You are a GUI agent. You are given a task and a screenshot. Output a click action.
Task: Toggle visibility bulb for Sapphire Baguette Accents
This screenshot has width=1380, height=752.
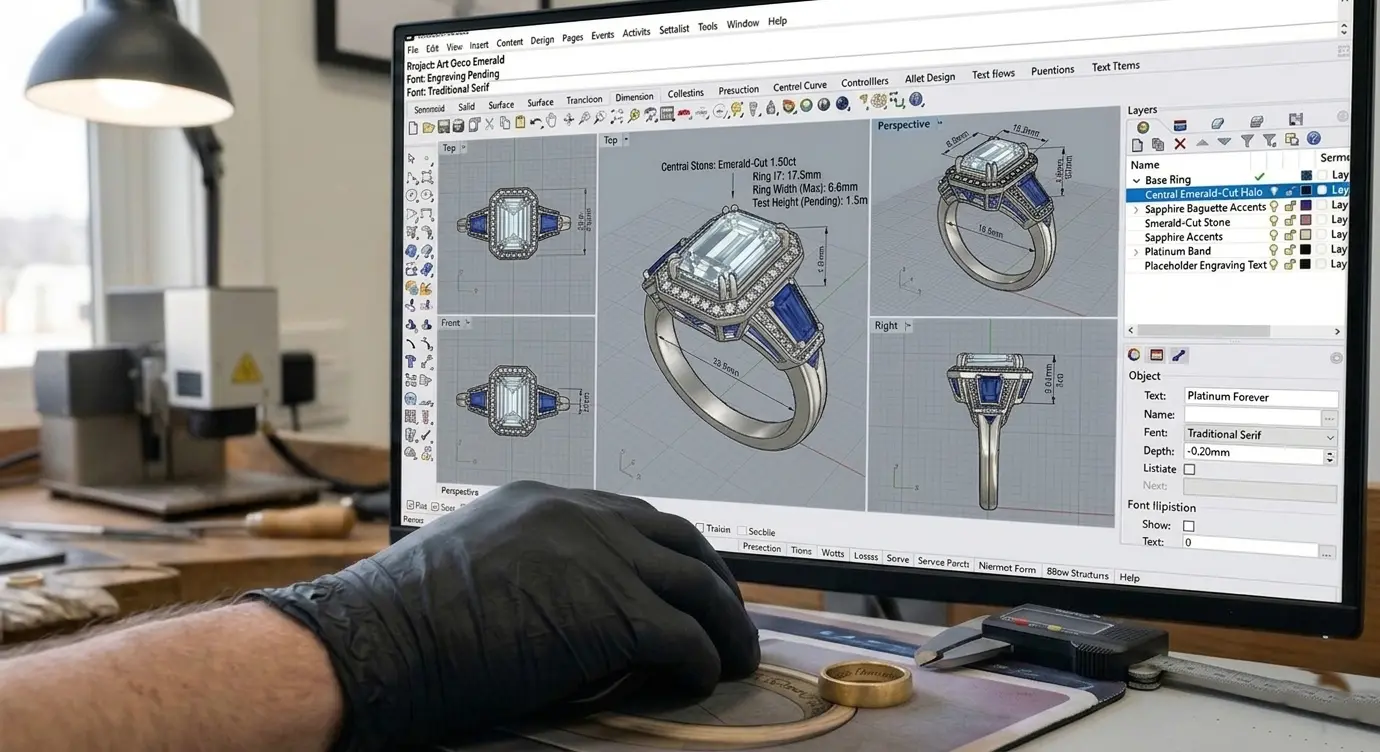pyautogui.click(x=1274, y=206)
